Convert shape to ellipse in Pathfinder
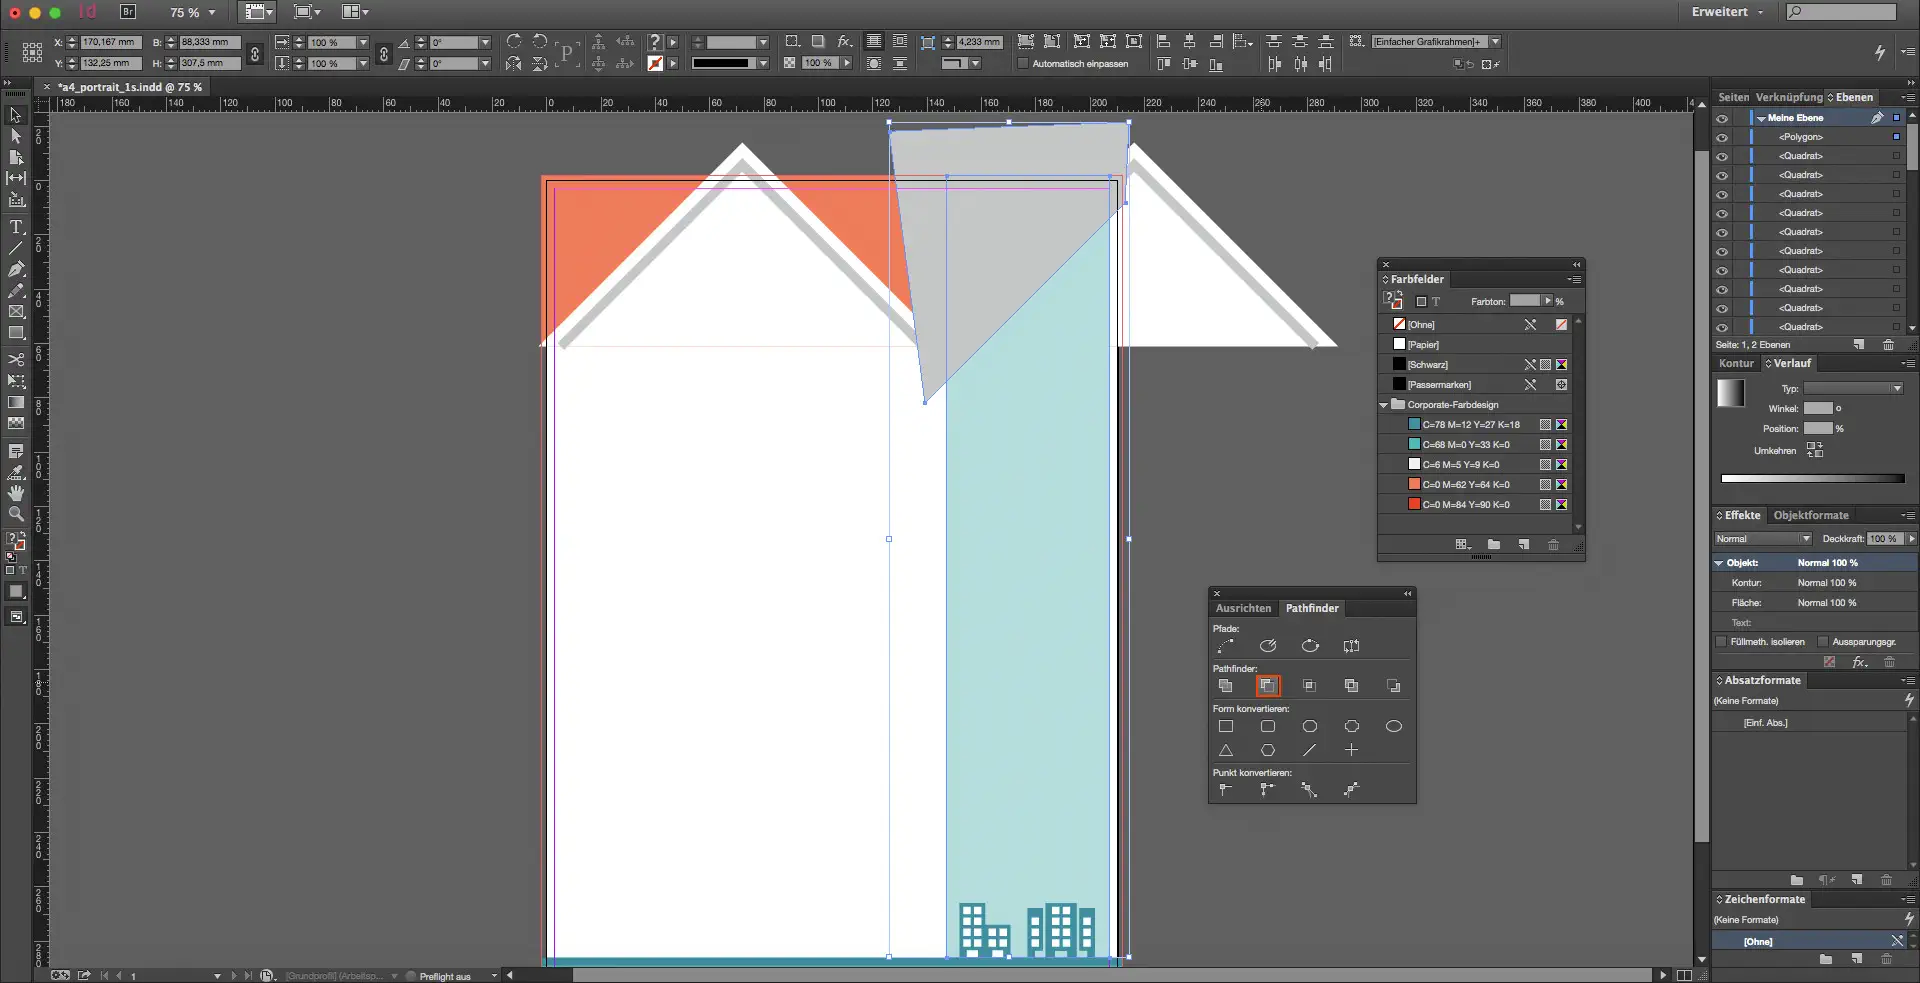This screenshot has height=983, width=1920. pos(1393,726)
